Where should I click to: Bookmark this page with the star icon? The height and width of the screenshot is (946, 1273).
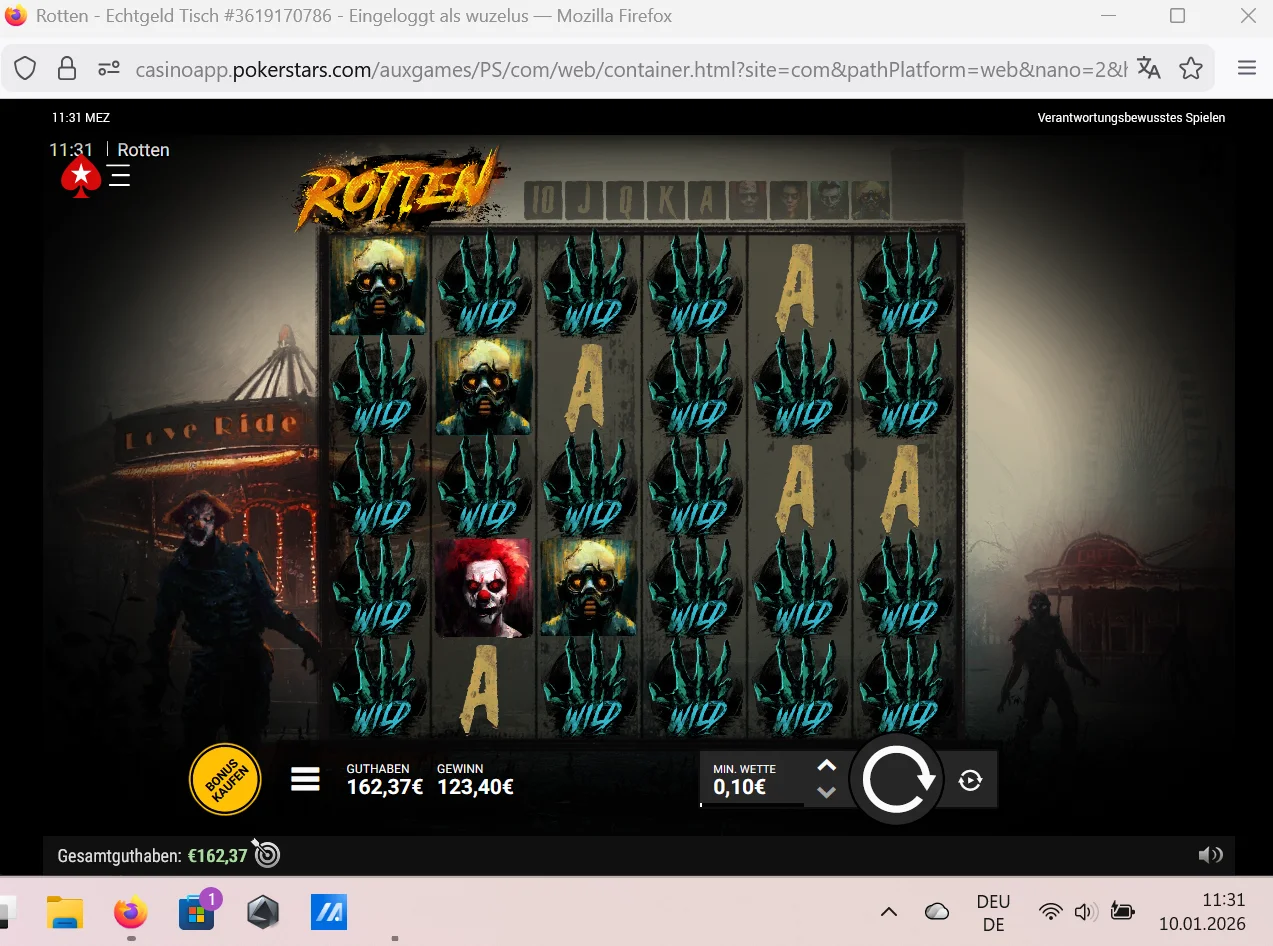1191,68
